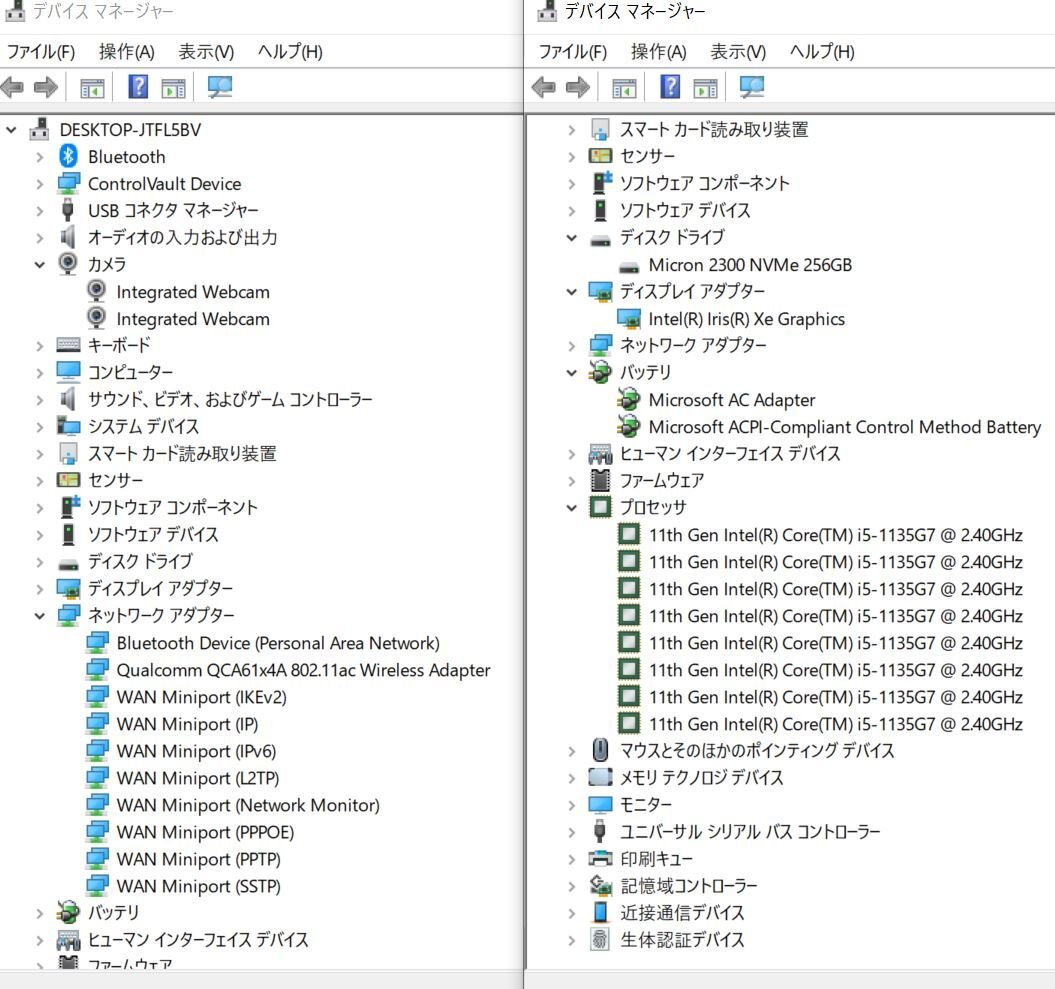Click Forward arrow in left Device Manager toolbar

[x=46, y=87]
